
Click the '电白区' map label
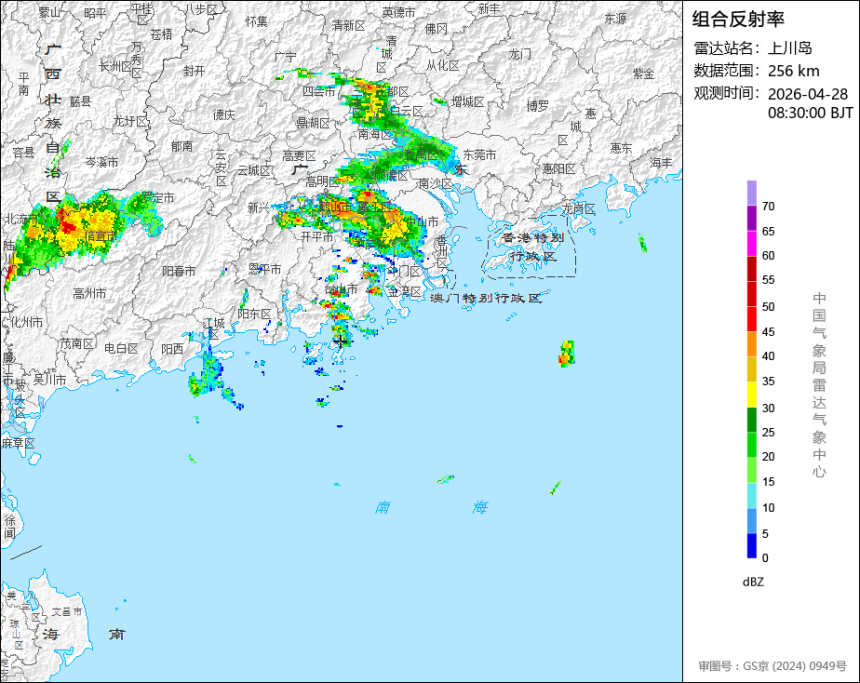pos(121,348)
